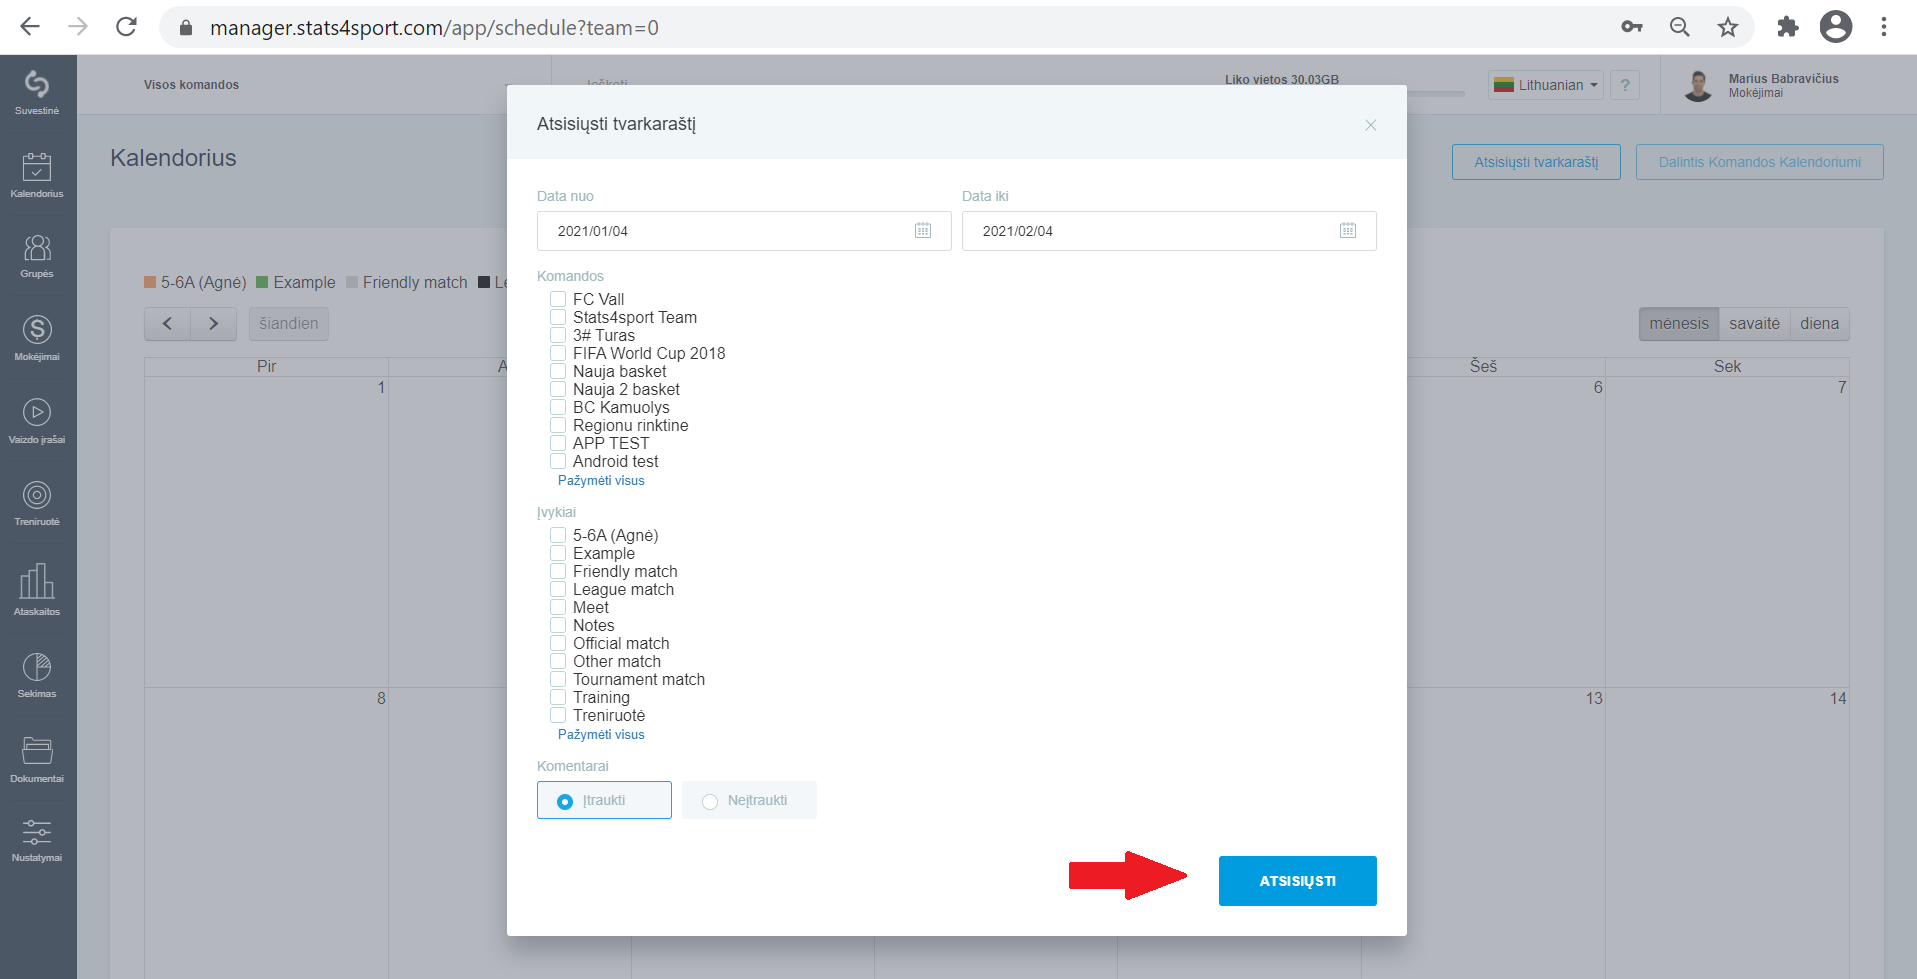The image size is (1917, 979).
Task: Open browser extensions puzzle icon
Action: click(x=1788, y=27)
